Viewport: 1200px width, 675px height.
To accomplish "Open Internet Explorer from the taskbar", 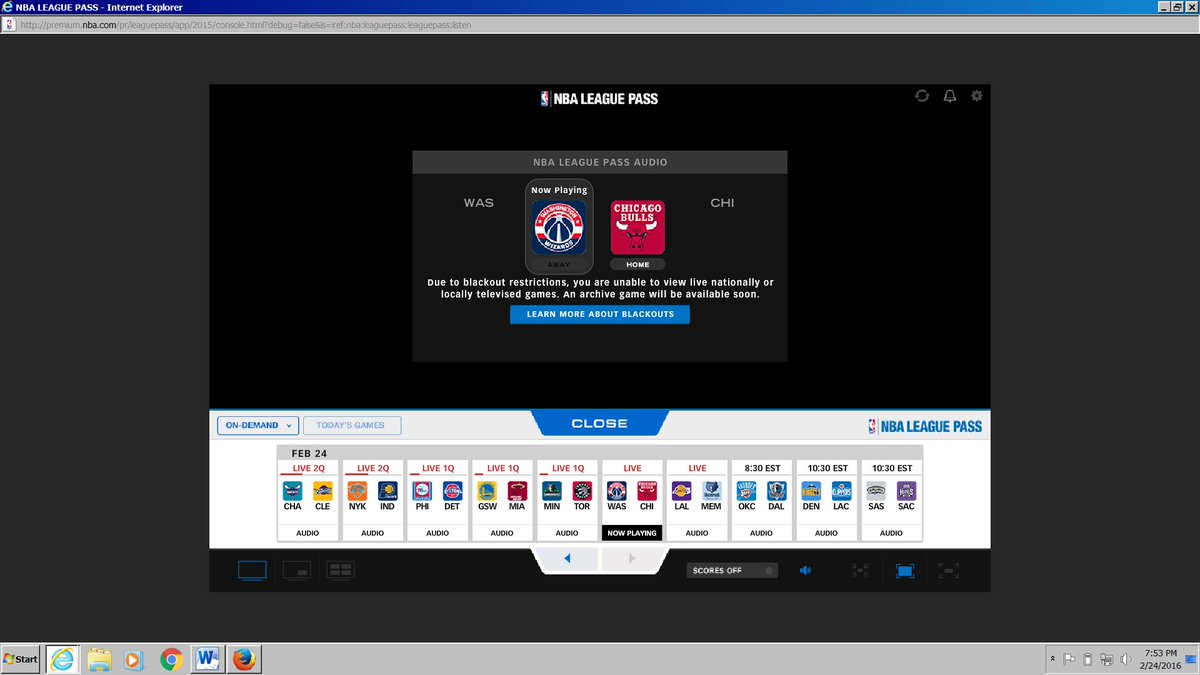I will coord(64,659).
